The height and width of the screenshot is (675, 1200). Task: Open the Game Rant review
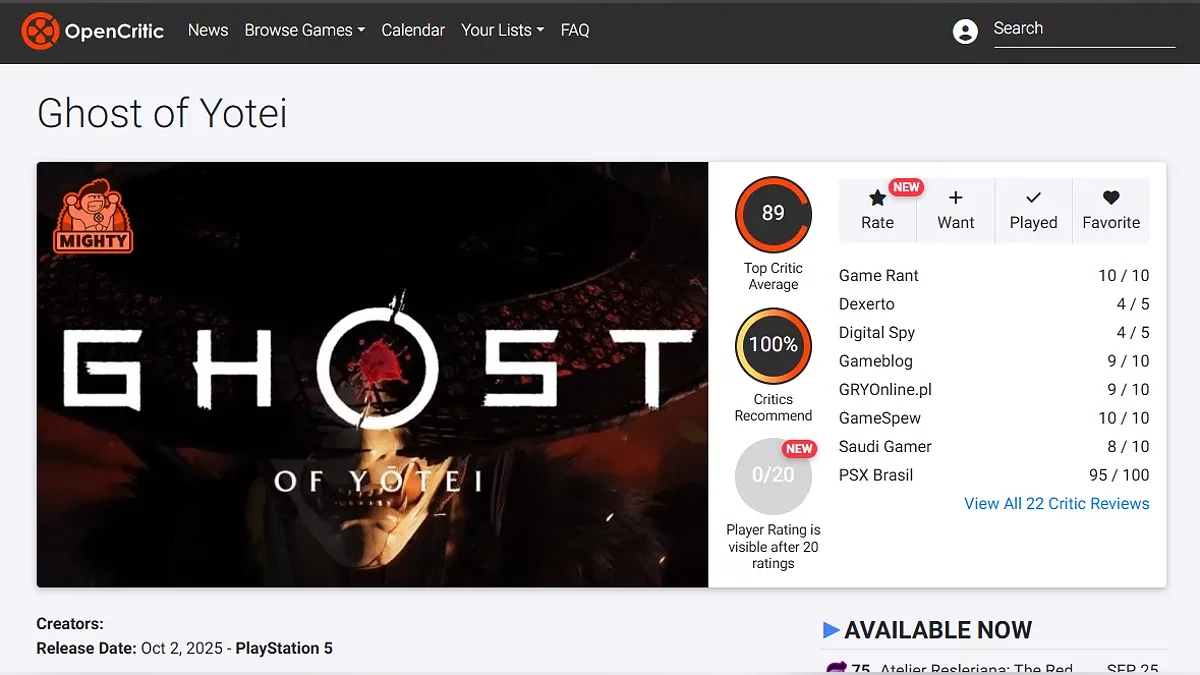994,276
